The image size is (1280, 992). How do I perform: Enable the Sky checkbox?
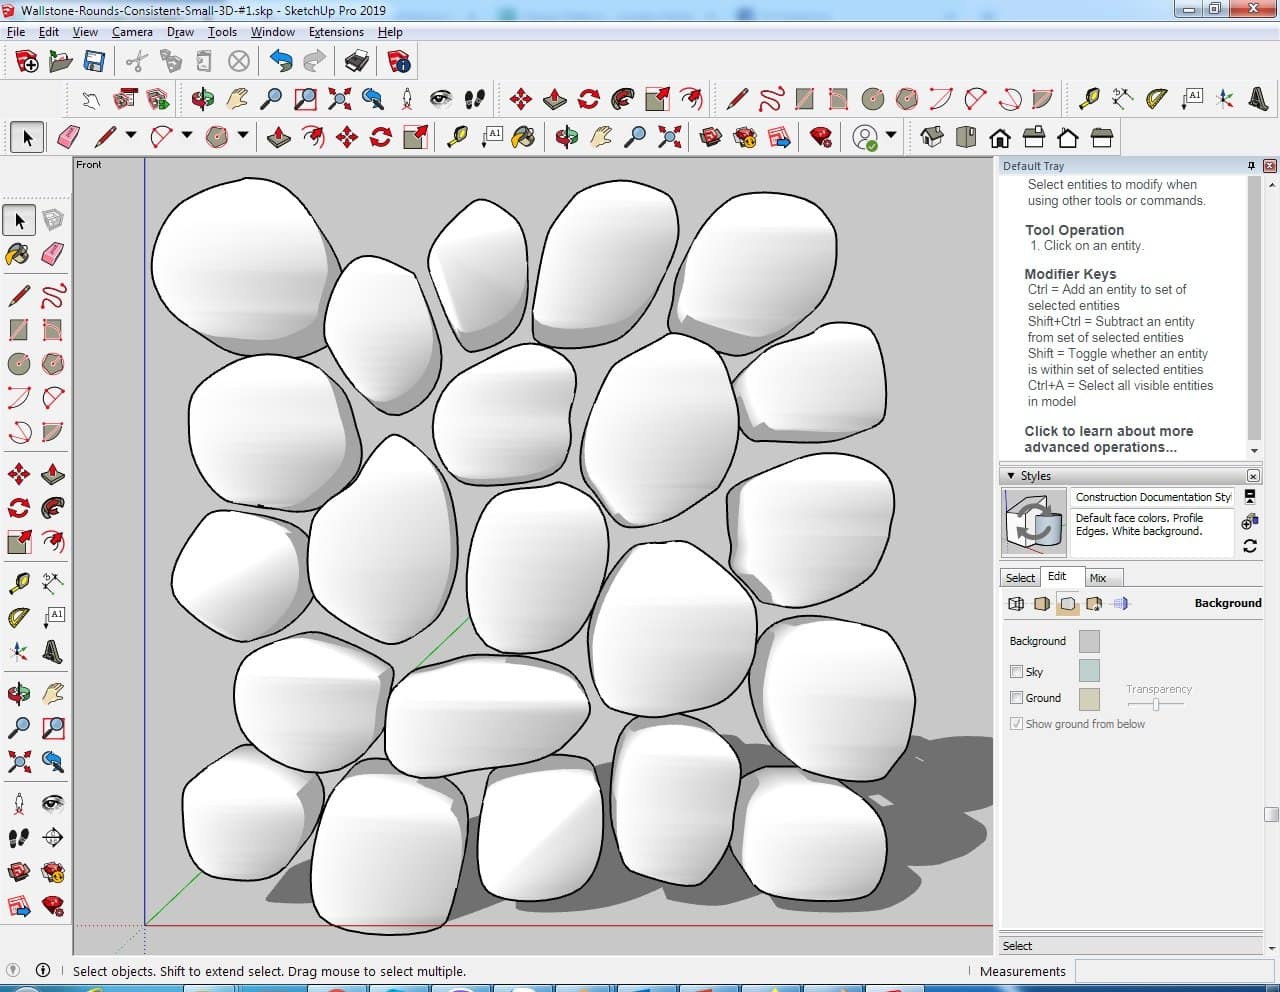pos(1017,672)
